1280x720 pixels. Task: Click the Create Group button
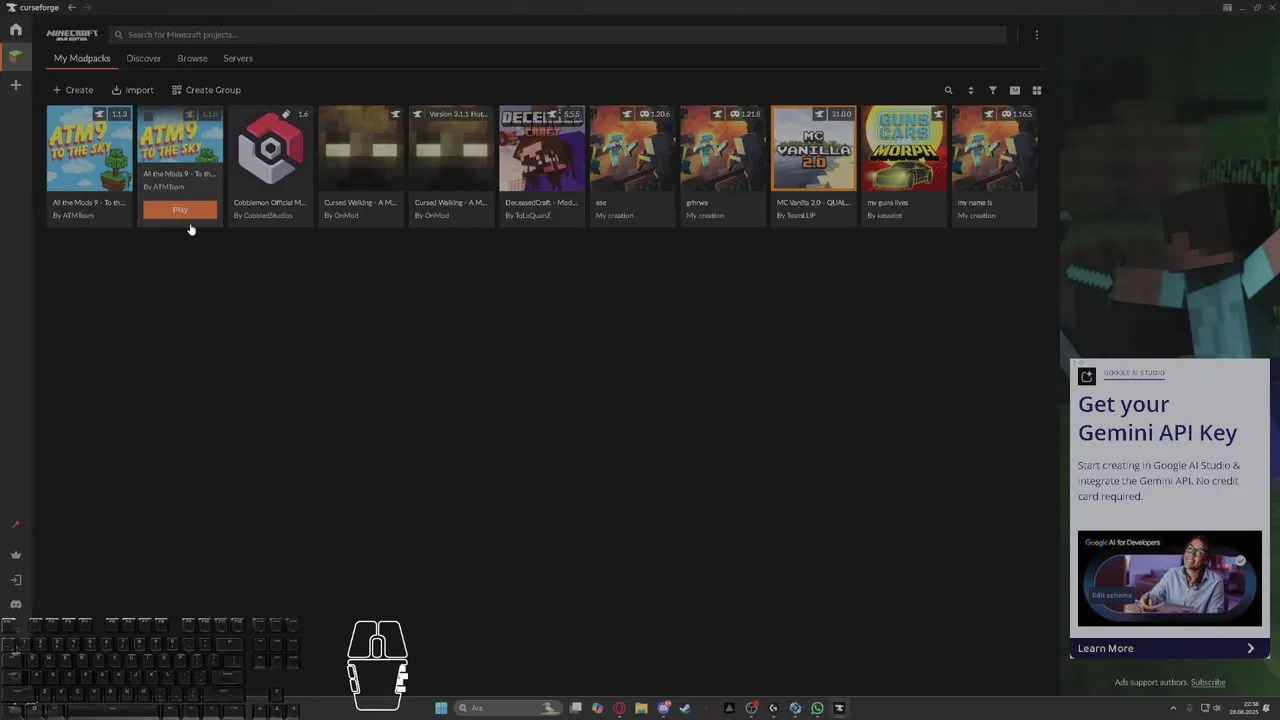206,90
